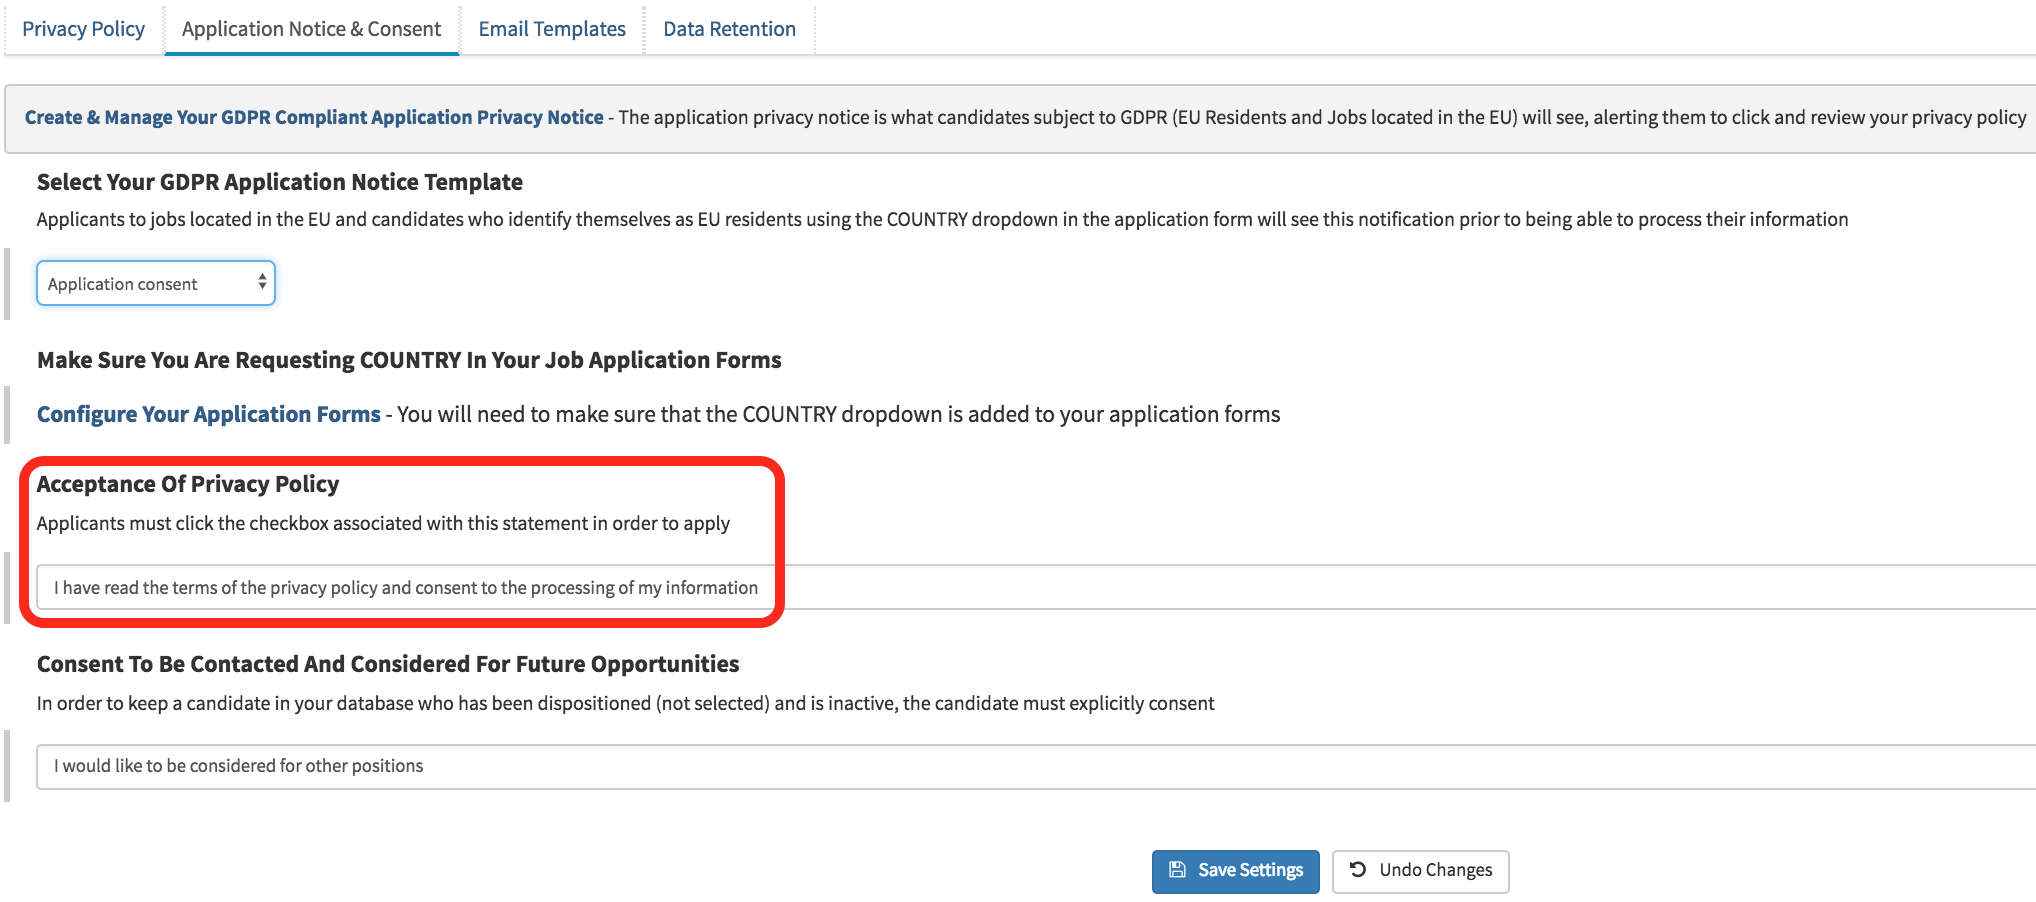Click the undo arrow icon on Undo Changes
2036x902 pixels.
coord(1357,870)
